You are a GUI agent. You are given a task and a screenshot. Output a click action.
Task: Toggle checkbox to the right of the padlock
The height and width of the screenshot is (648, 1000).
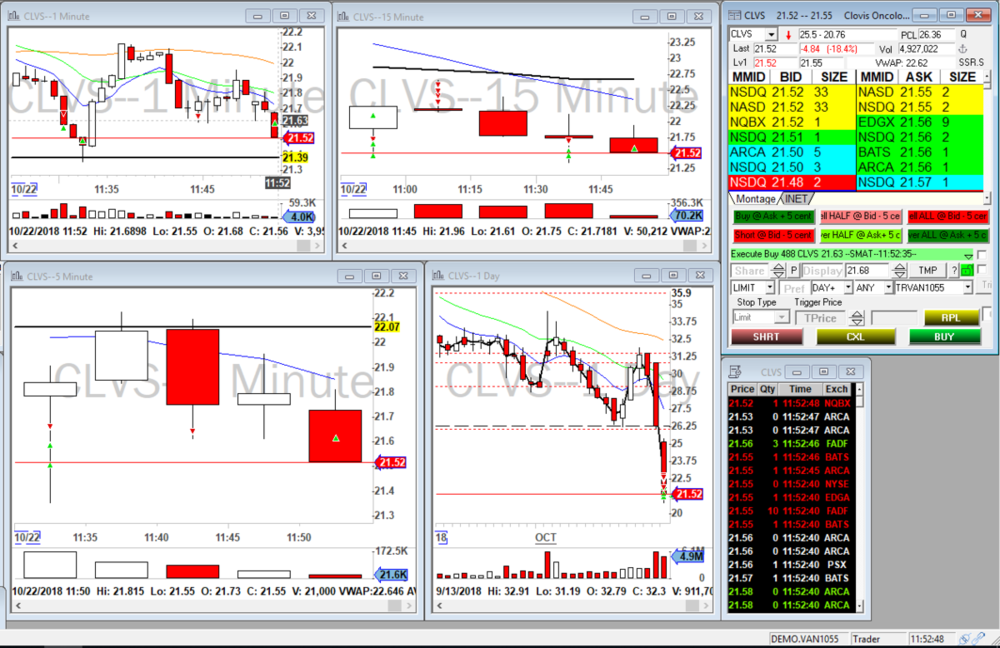click(x=982, y=270)
